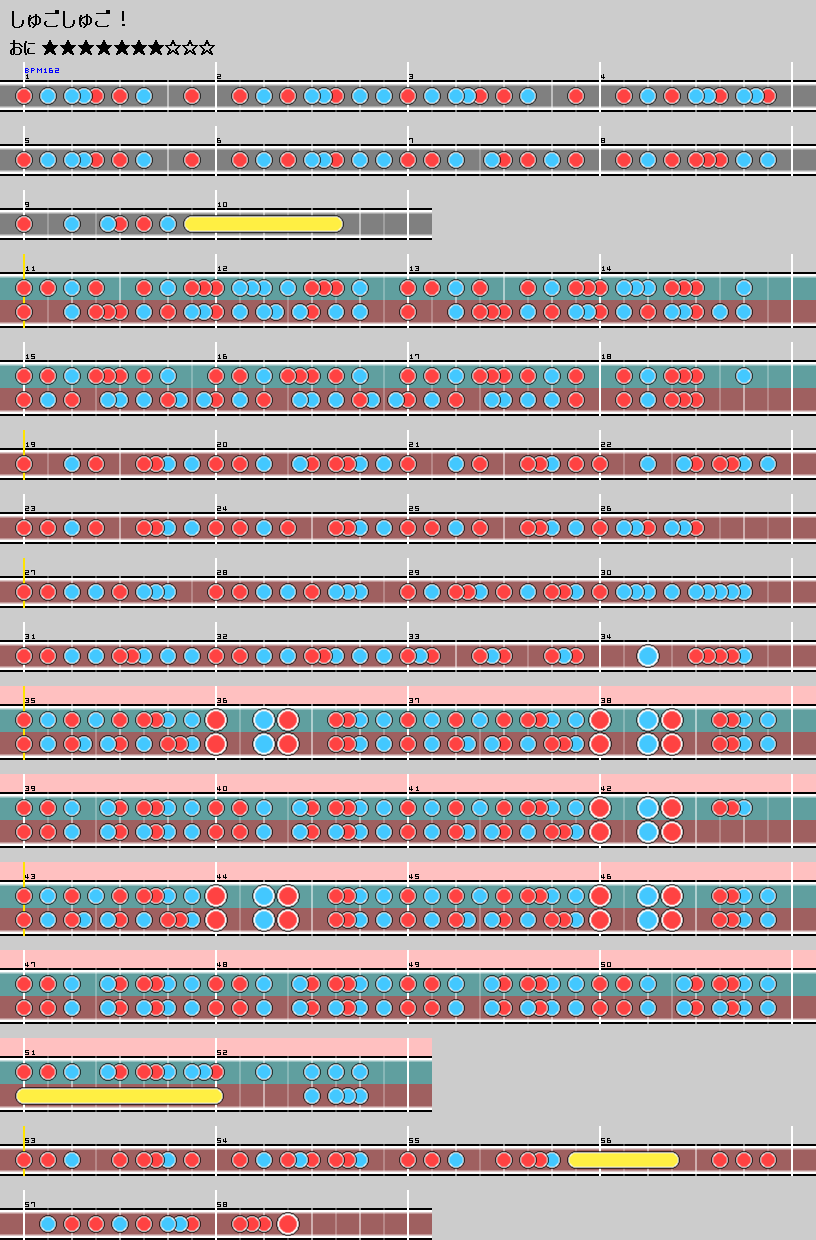The image size is (816, 1240).
Task: Click the measure 19 number label
Action: click(x=30, y=445)
